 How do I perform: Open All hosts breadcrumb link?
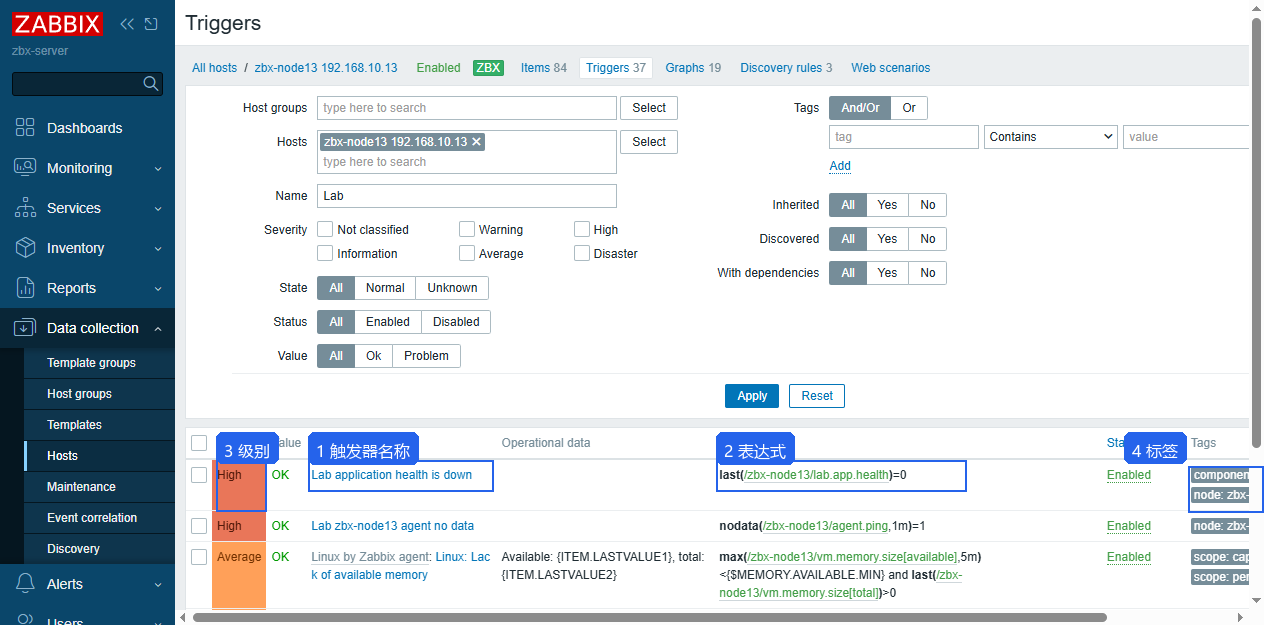pos(215,68)
